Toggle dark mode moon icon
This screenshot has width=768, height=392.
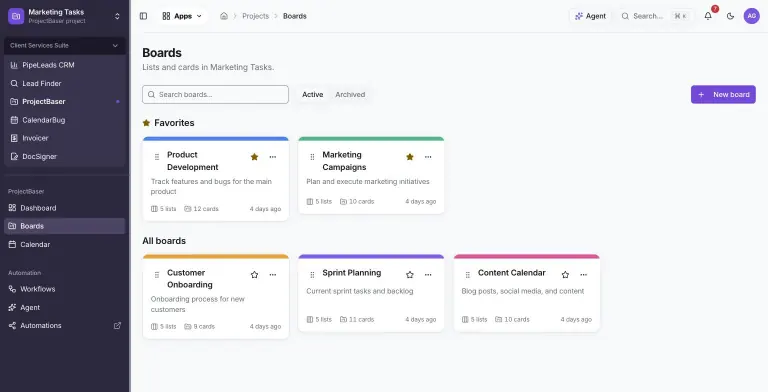pyautogui.click(x=730, y=16)
